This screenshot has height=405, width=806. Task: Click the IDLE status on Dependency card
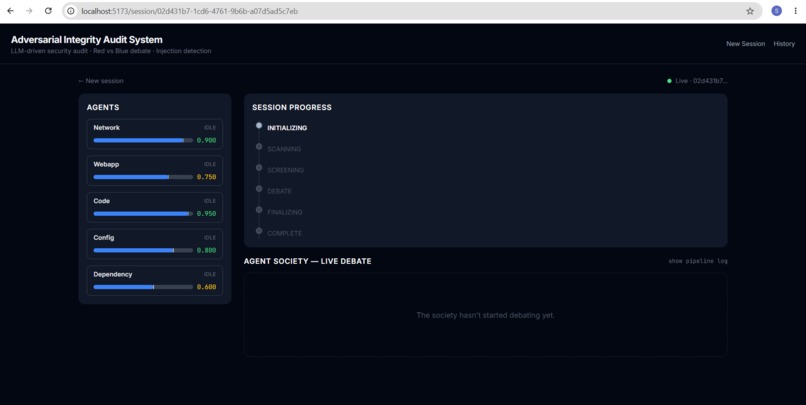(x=210, y=274)
